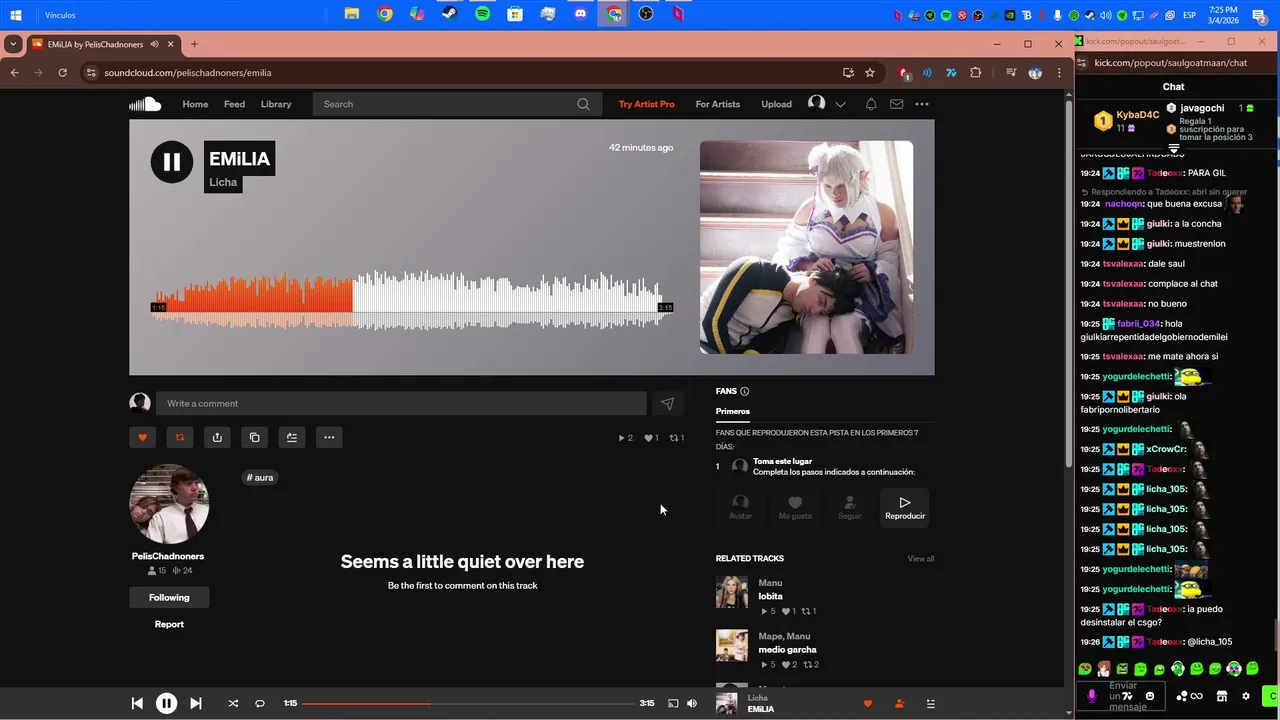Open the lobita track artwork thumbnail
The width and height of the screenshot is (1280, 720).
click(732, 592)
